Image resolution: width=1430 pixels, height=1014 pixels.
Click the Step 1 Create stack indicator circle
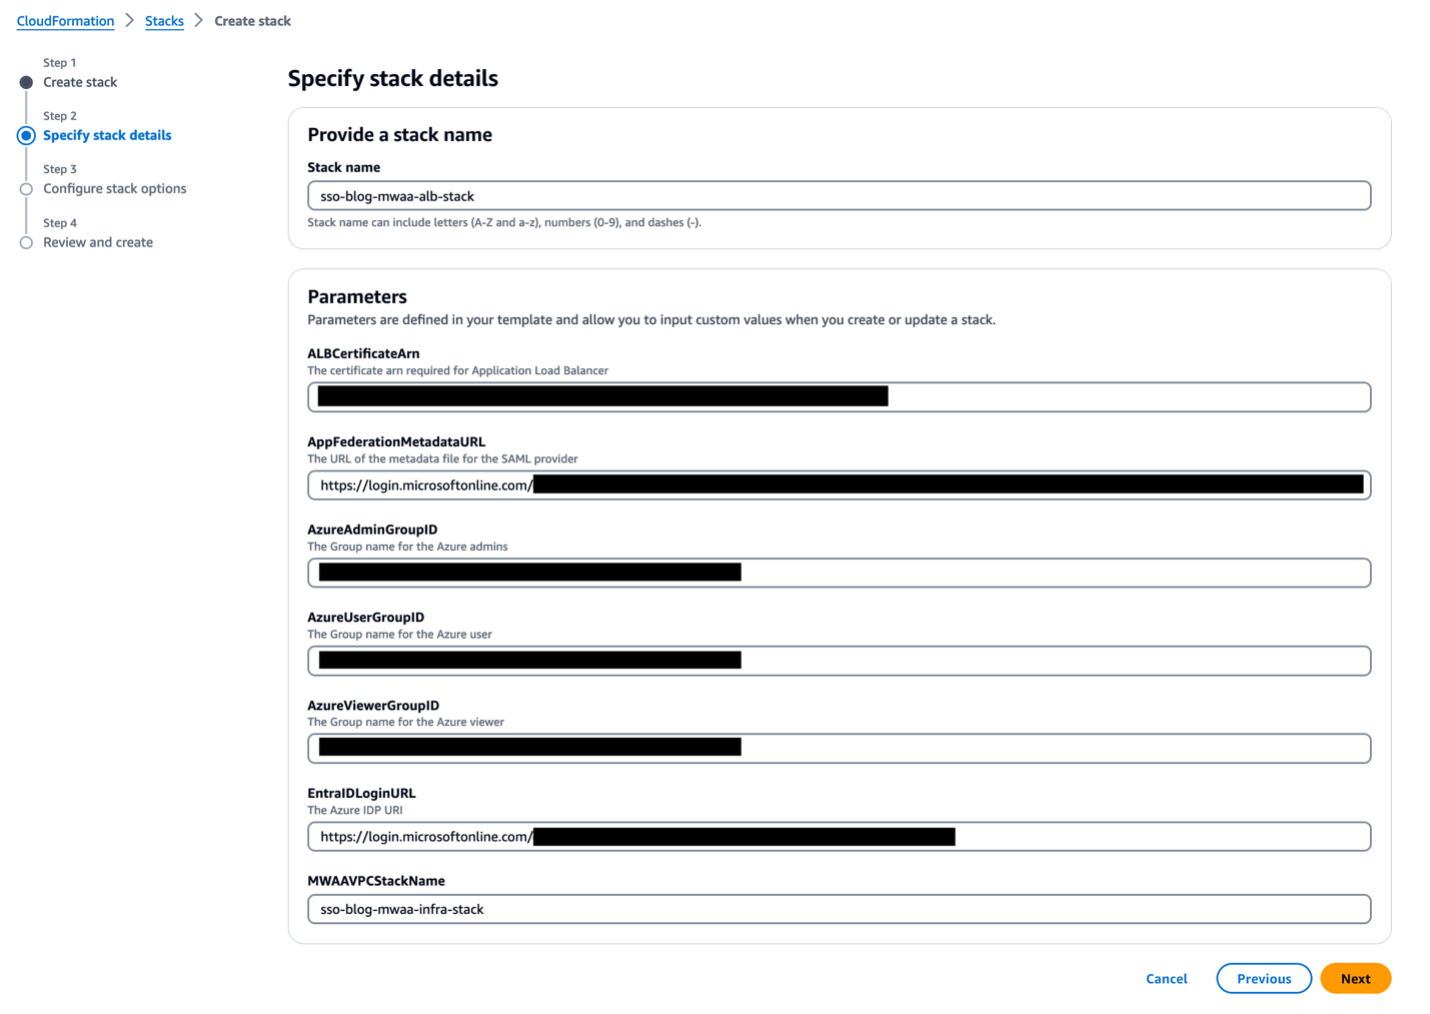(x=26, y=82)
